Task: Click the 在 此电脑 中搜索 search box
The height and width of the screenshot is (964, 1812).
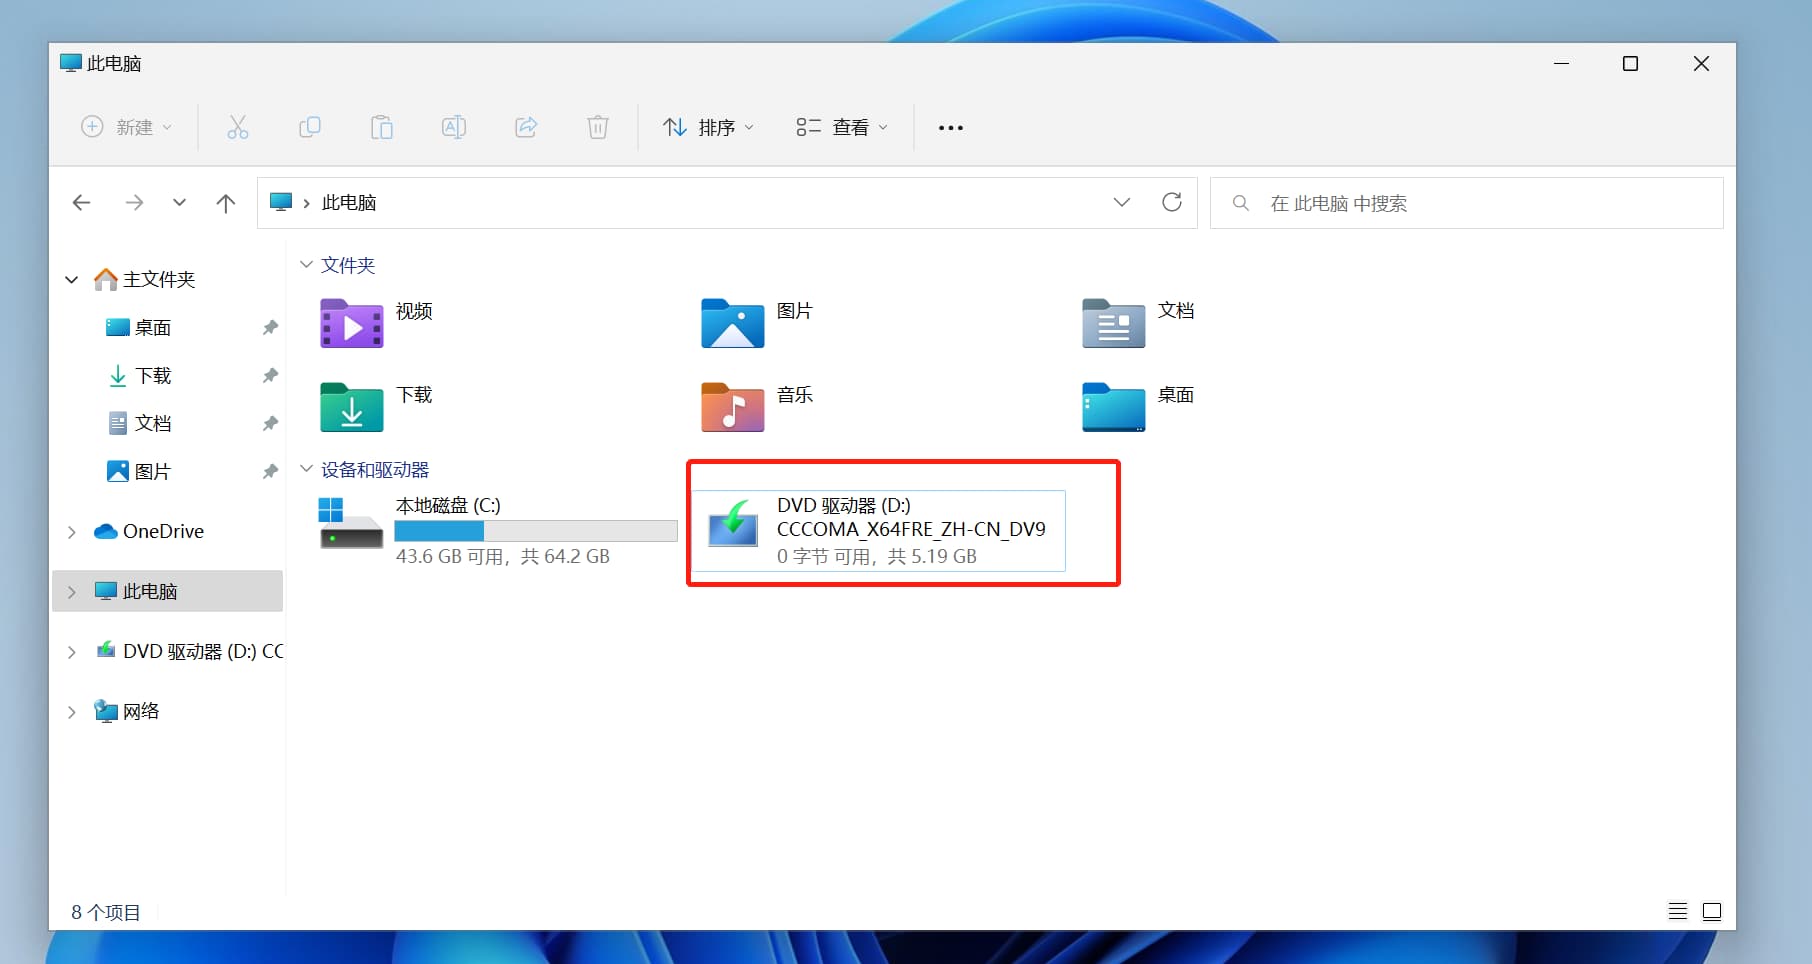Action: pos(1465,203)
